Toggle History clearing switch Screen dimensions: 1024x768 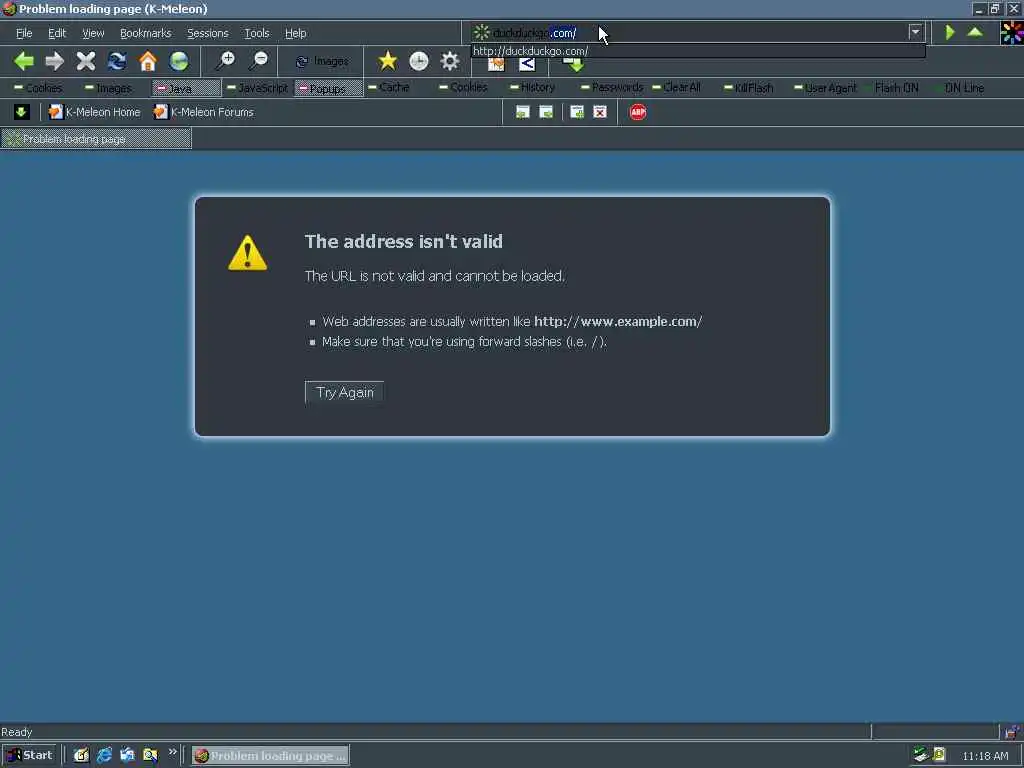(x=532, y=88)
